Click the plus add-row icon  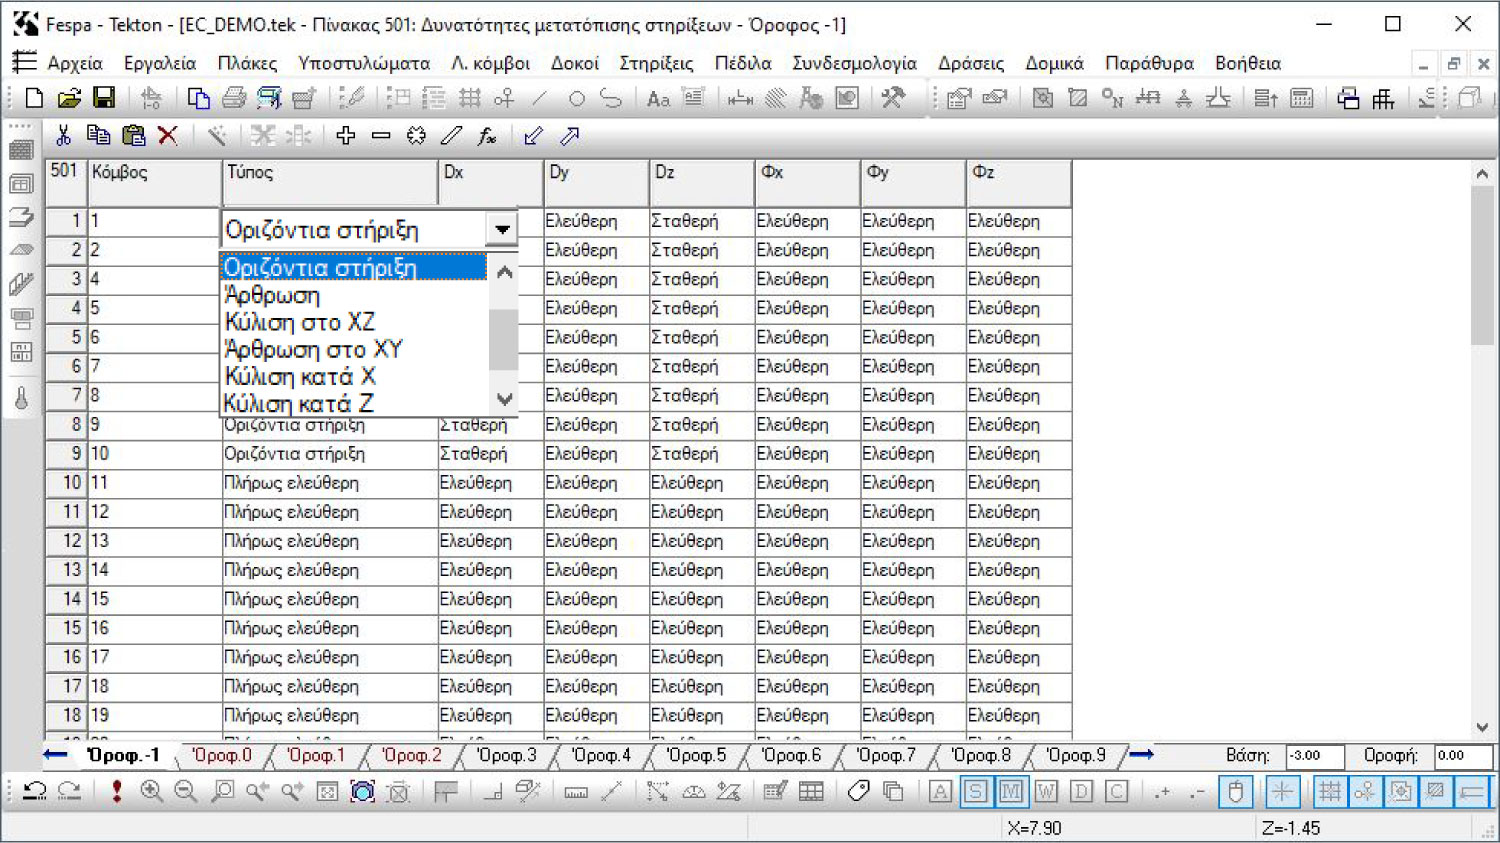(x=346, y=136)
